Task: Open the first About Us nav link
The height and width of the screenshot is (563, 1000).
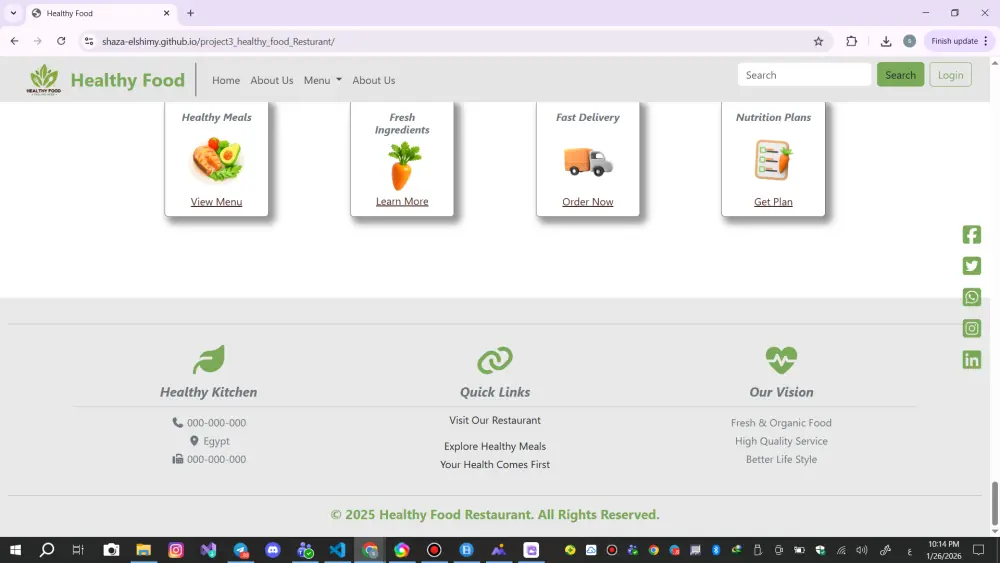Action: [x=272, y=80]
